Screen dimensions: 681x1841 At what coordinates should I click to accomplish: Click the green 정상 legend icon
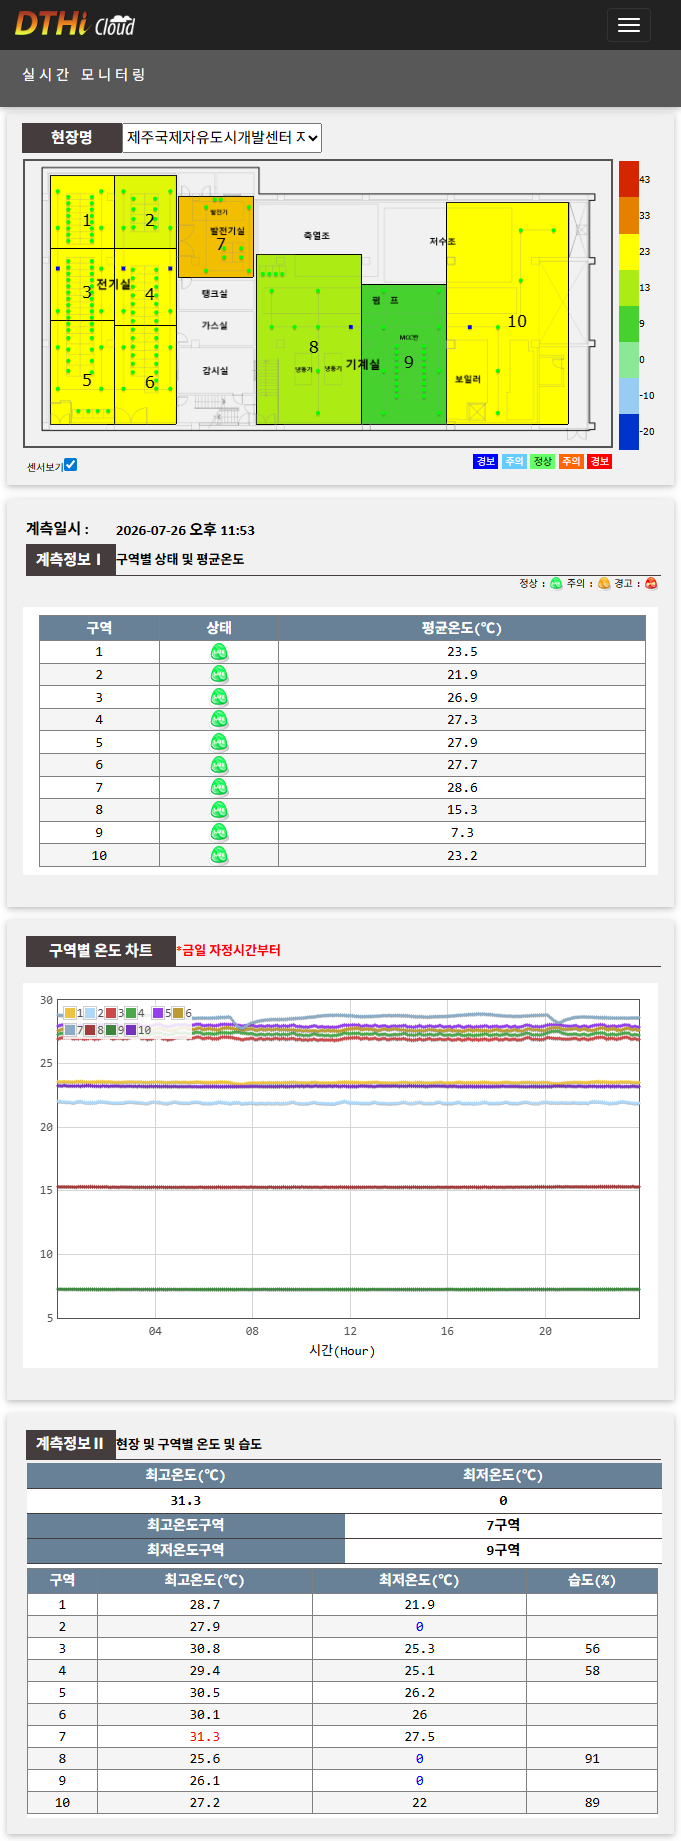[x=556, y=584]
